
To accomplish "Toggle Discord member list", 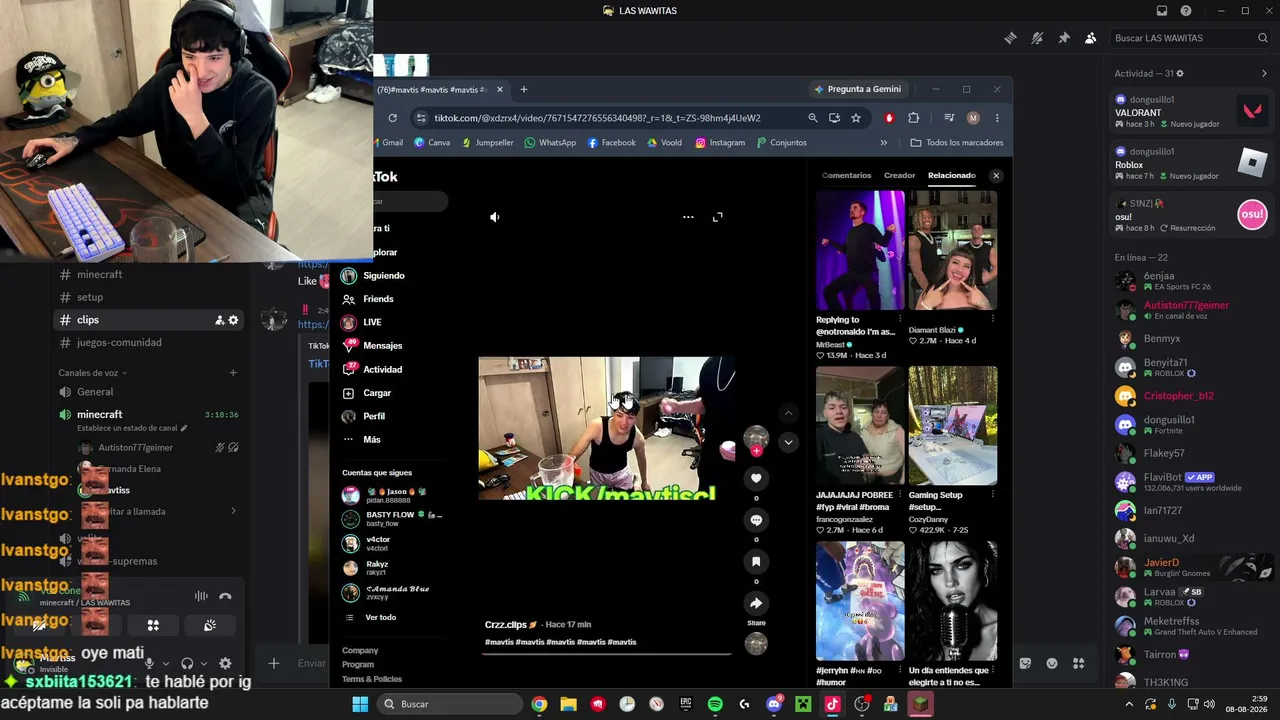I will [x=1090, y=38].
